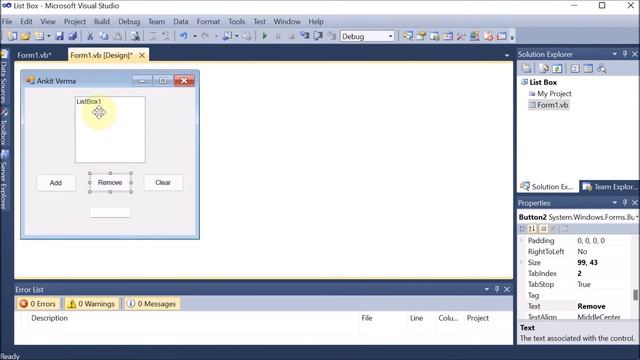Close the Form1.vb [Design] tab with X
Image resolution: width=640 pixels, height=360 pixels.
tap(142, 55)
